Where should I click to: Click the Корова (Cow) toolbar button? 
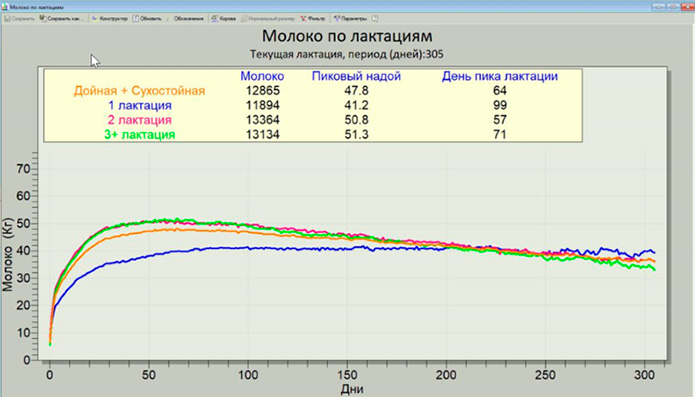click(x=223, y=19)
